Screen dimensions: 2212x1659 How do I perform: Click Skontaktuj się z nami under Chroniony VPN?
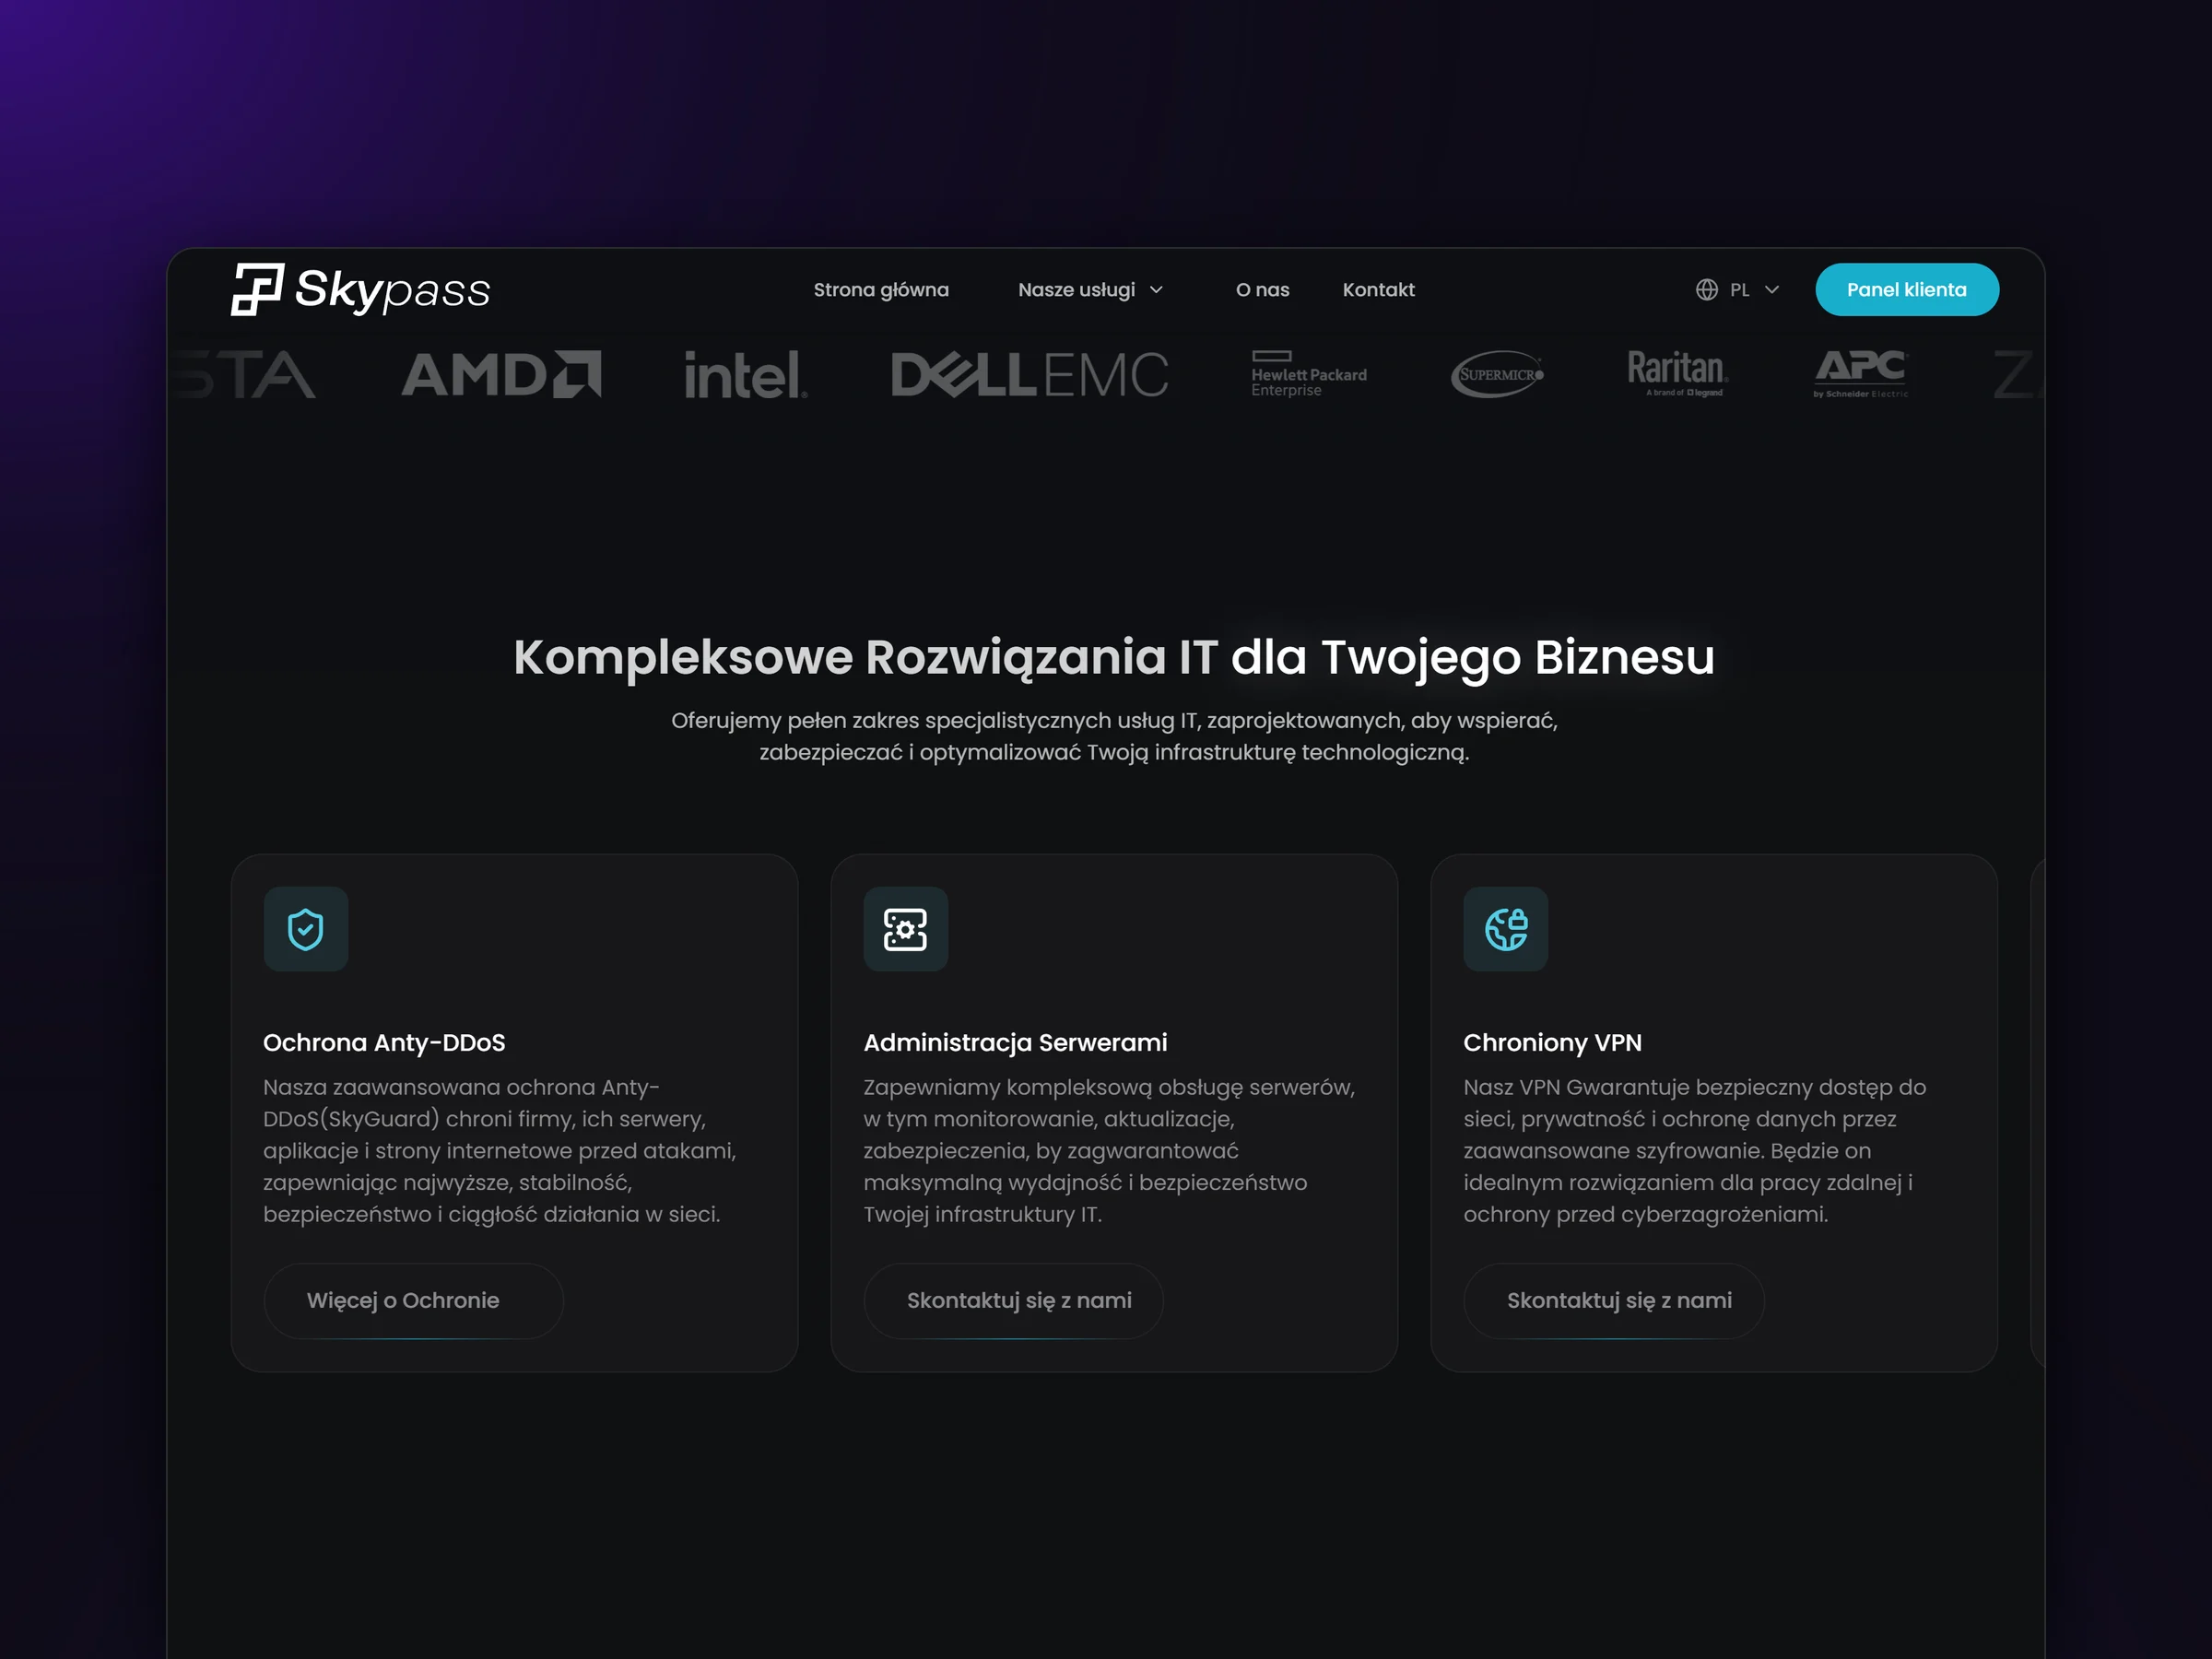(x=1613, y=1301)
